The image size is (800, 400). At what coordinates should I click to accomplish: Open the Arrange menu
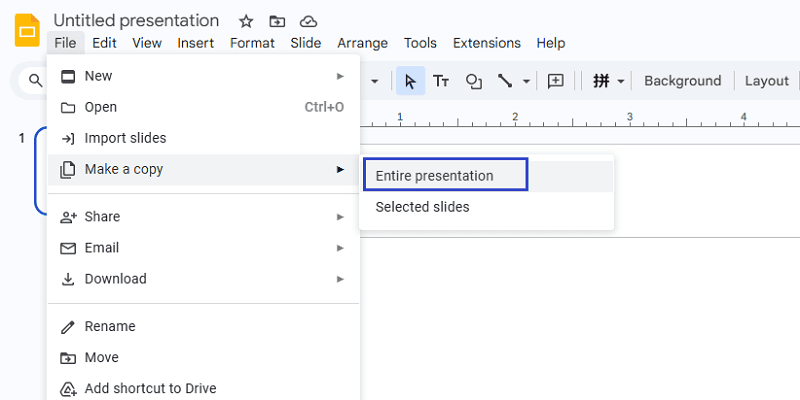point(362,43)
